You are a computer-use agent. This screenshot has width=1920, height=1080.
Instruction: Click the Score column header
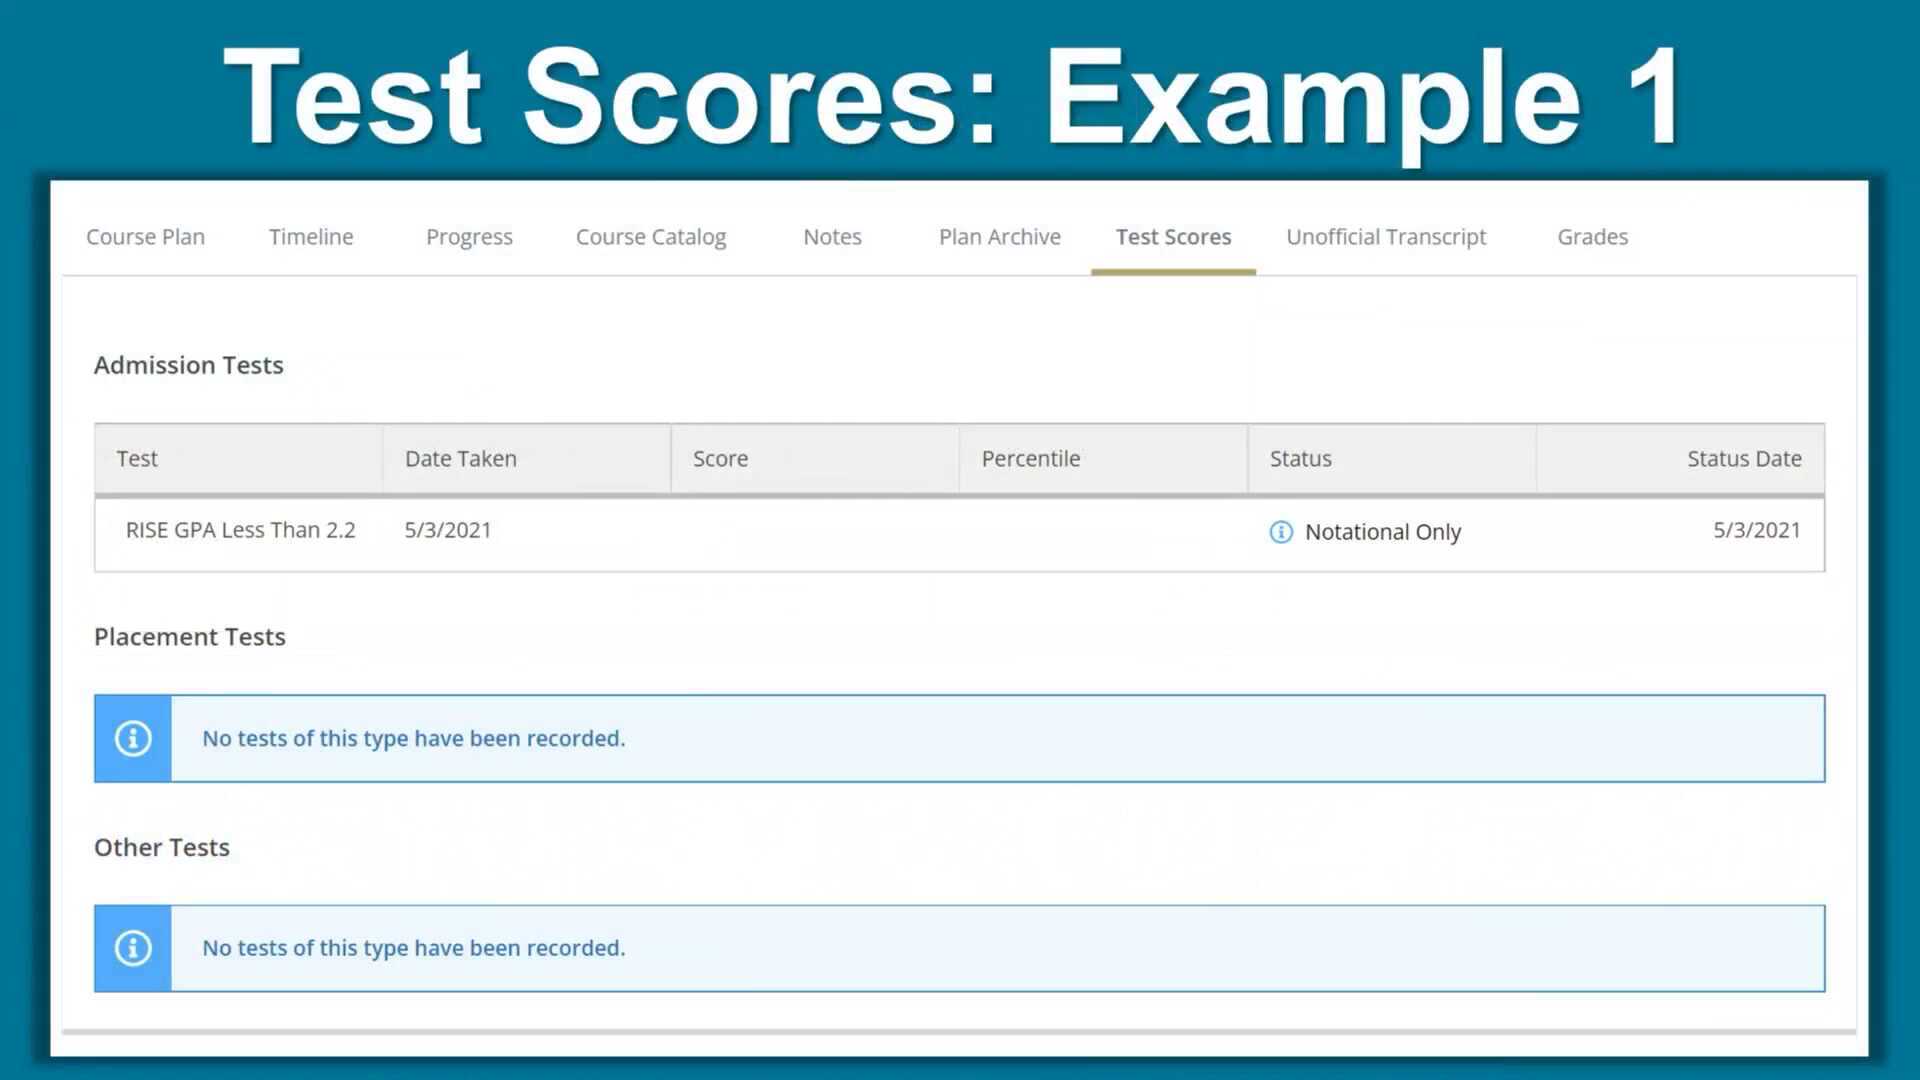[x=720, y=458]
